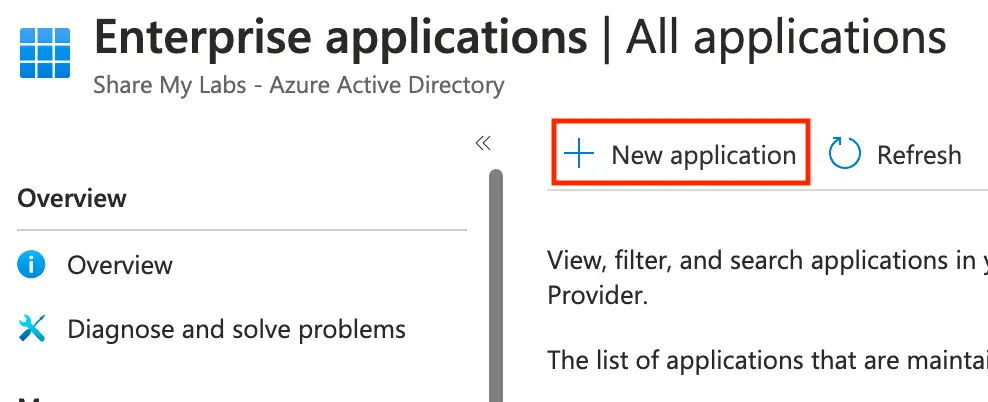Open the Overview menu item

119,265
